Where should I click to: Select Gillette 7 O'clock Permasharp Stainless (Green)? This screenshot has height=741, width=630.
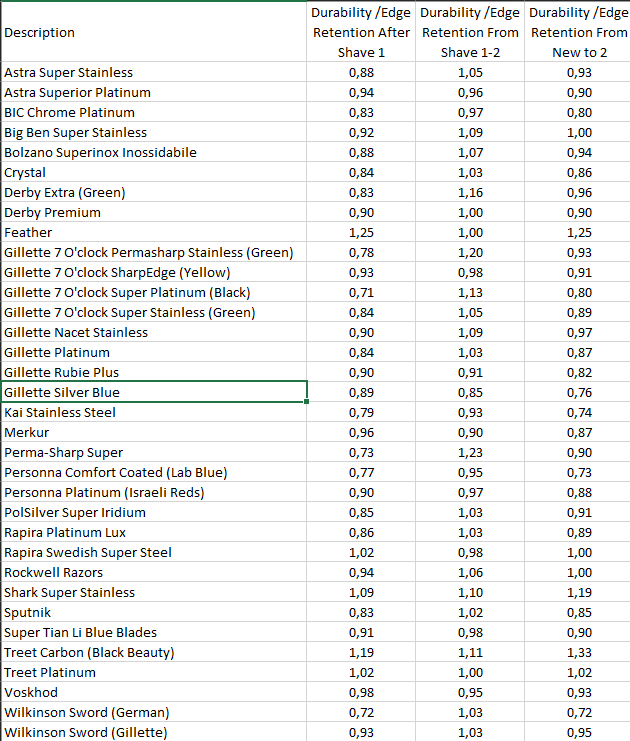tap(154, 252)
